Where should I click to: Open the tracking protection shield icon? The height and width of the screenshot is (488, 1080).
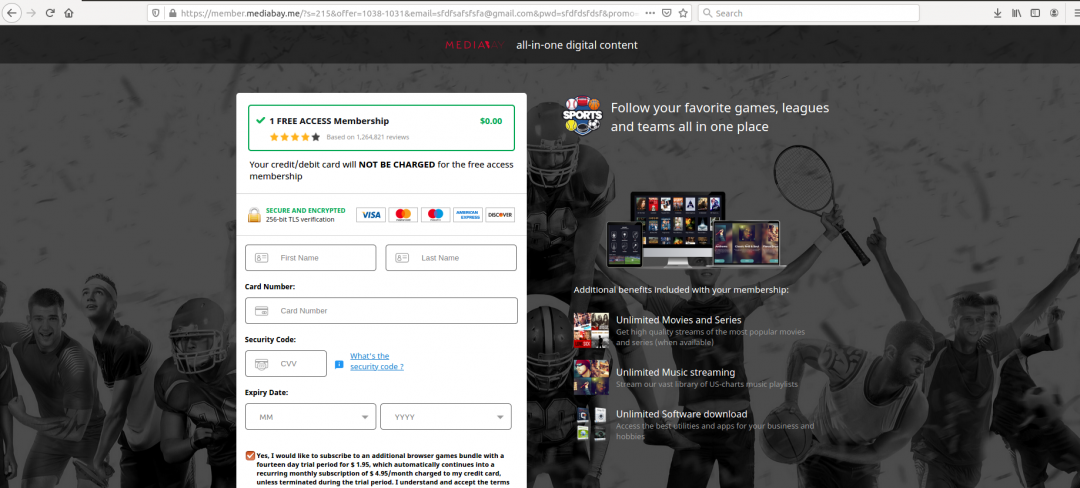click(x=155, y=13)
